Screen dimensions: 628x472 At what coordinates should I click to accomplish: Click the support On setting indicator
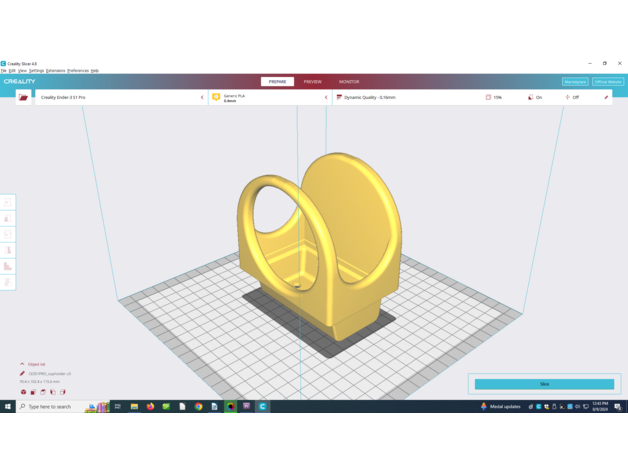point(534,98)
